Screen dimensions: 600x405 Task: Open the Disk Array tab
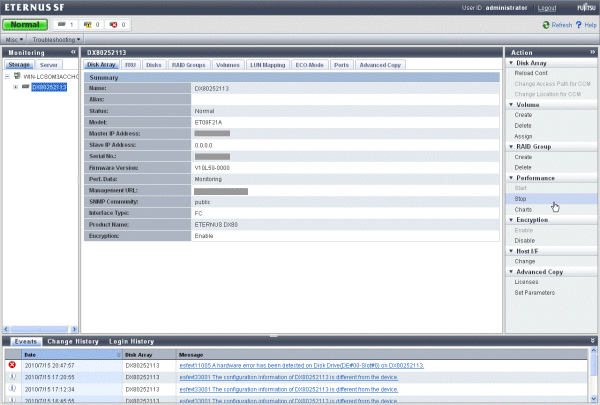[x=101, y=65]
